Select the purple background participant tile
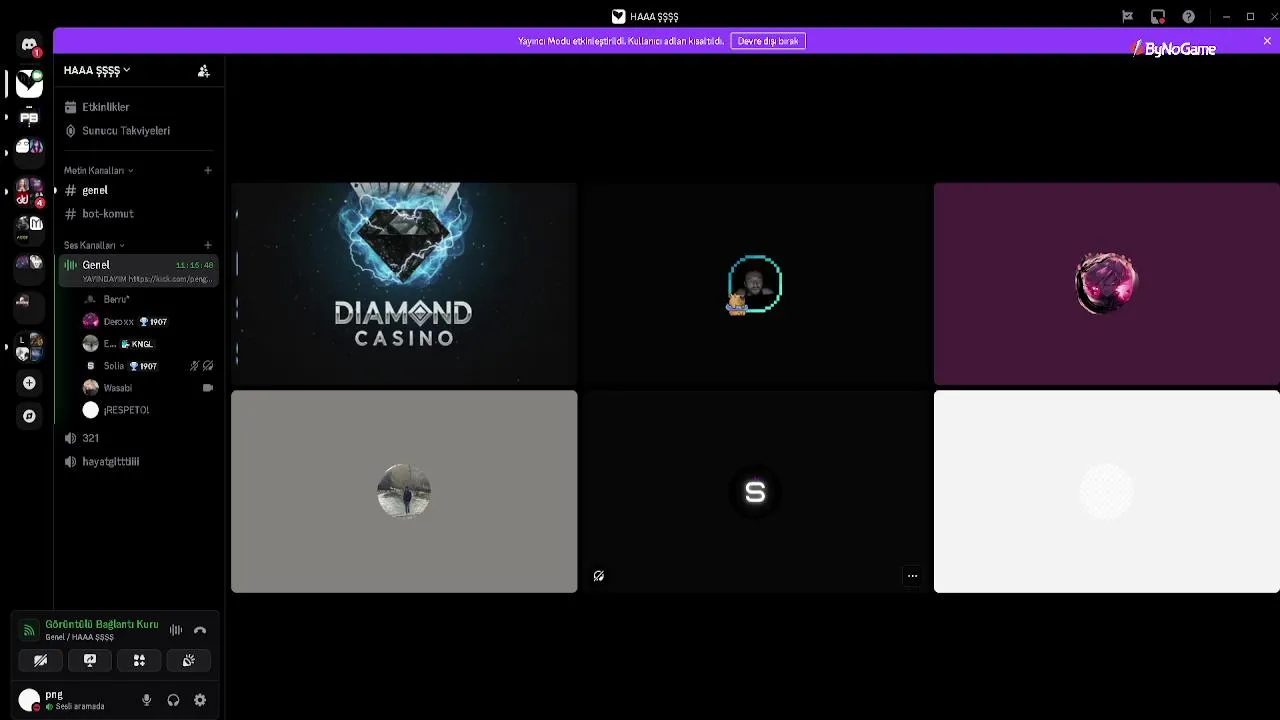This screenshot has height=720, width=1280. coord(1106,283)
